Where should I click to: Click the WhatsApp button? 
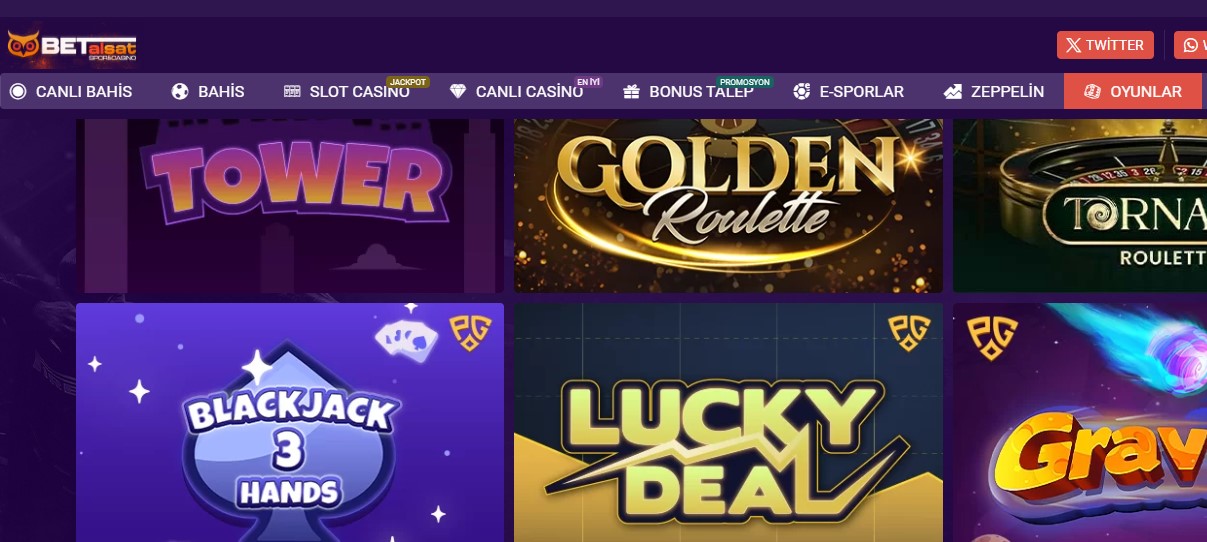pos(1190,45)
